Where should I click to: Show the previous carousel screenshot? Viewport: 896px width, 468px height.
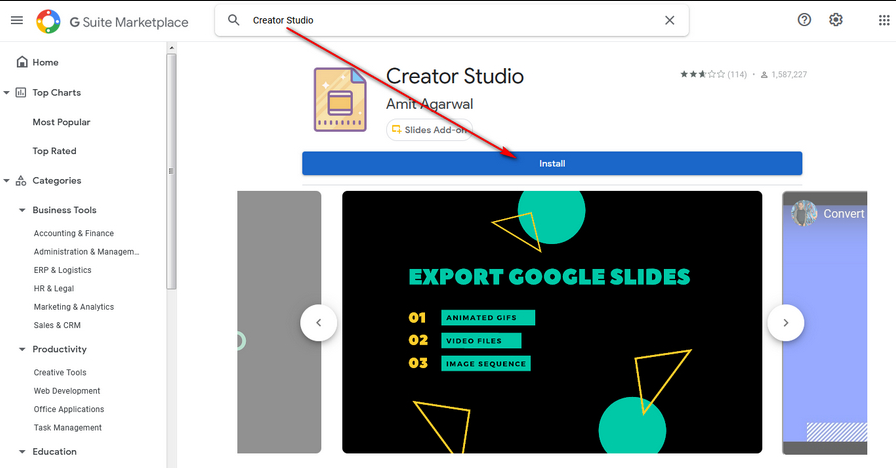click(x=318, y=323)
